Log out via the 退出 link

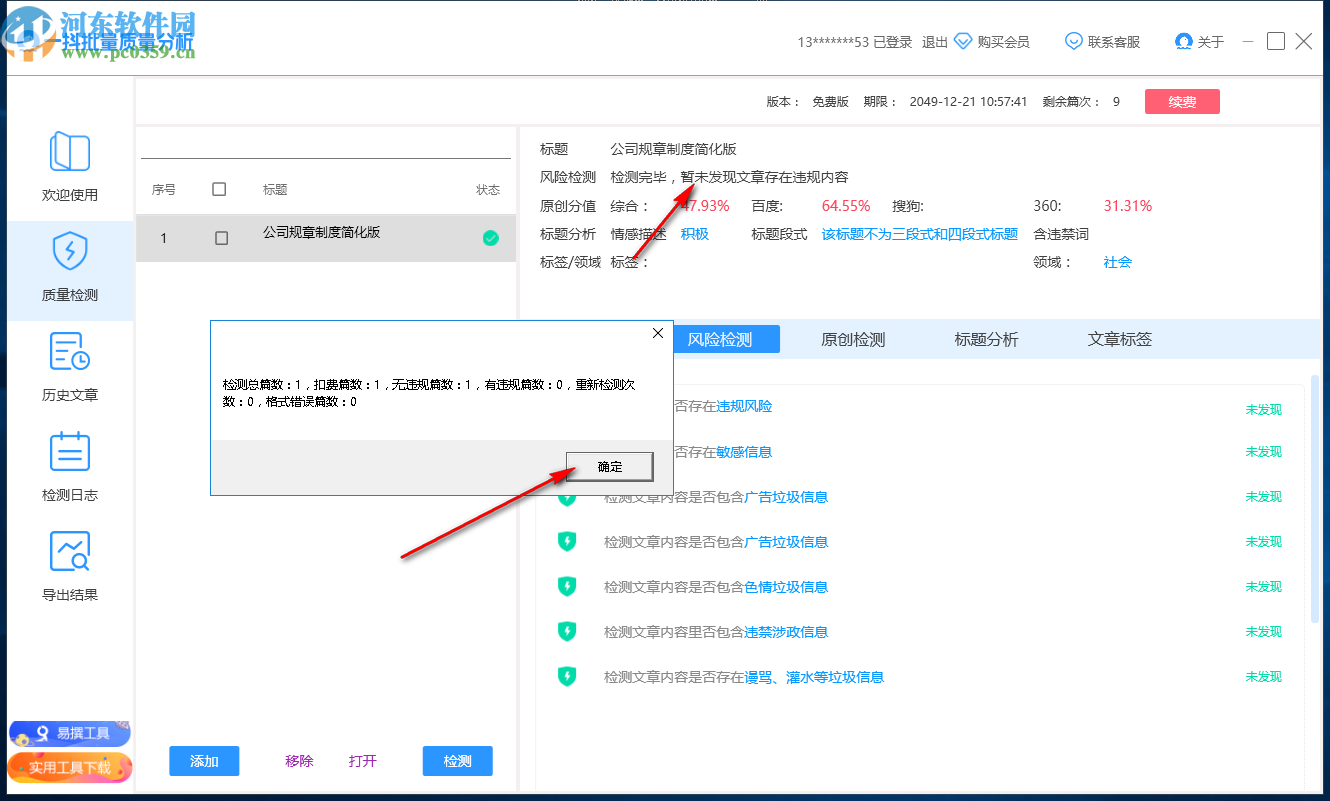coord(934,41)
